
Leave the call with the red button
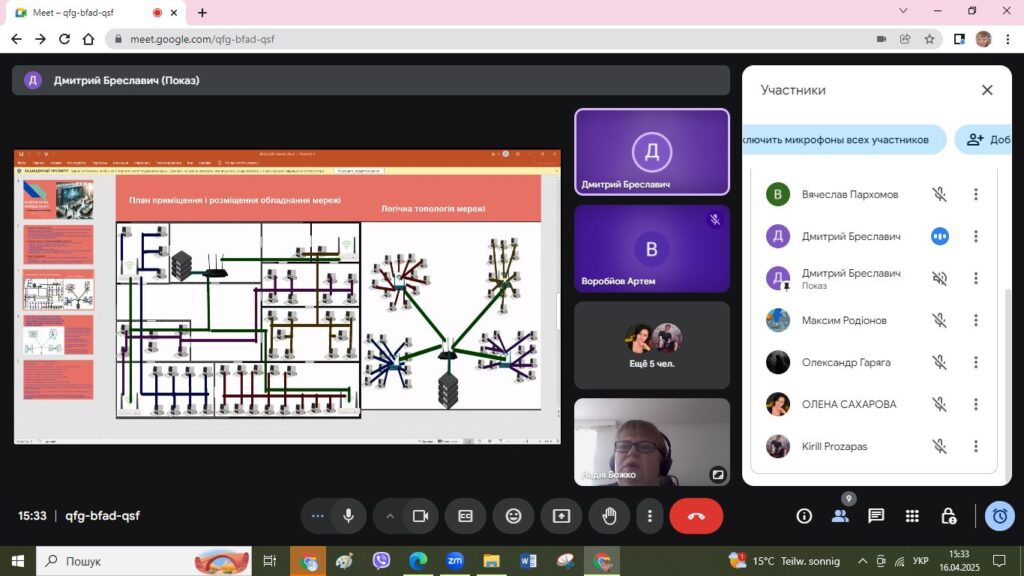click(696, 516)
